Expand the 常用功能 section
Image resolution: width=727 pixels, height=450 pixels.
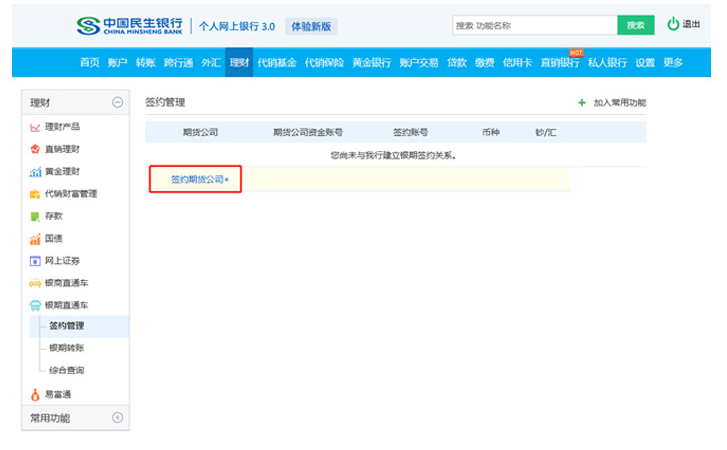[x=117, y=418]
